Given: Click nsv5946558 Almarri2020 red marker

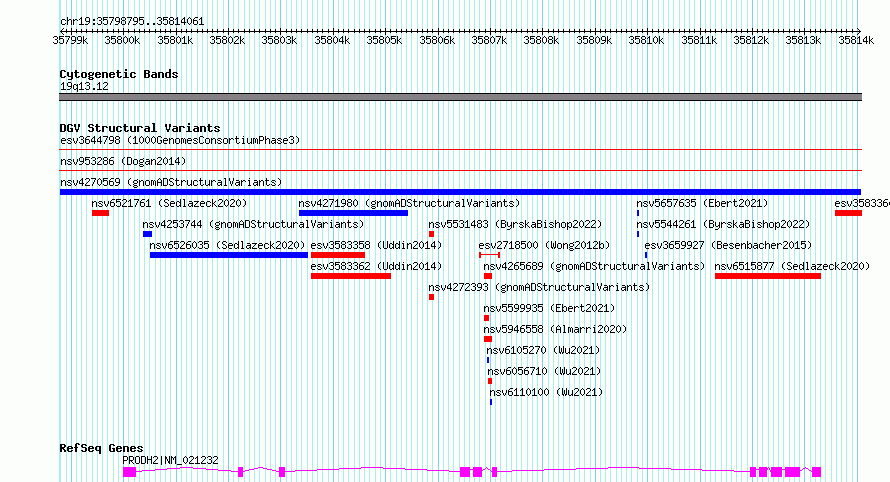Looking at the screenshot, I should click(488, 339).
